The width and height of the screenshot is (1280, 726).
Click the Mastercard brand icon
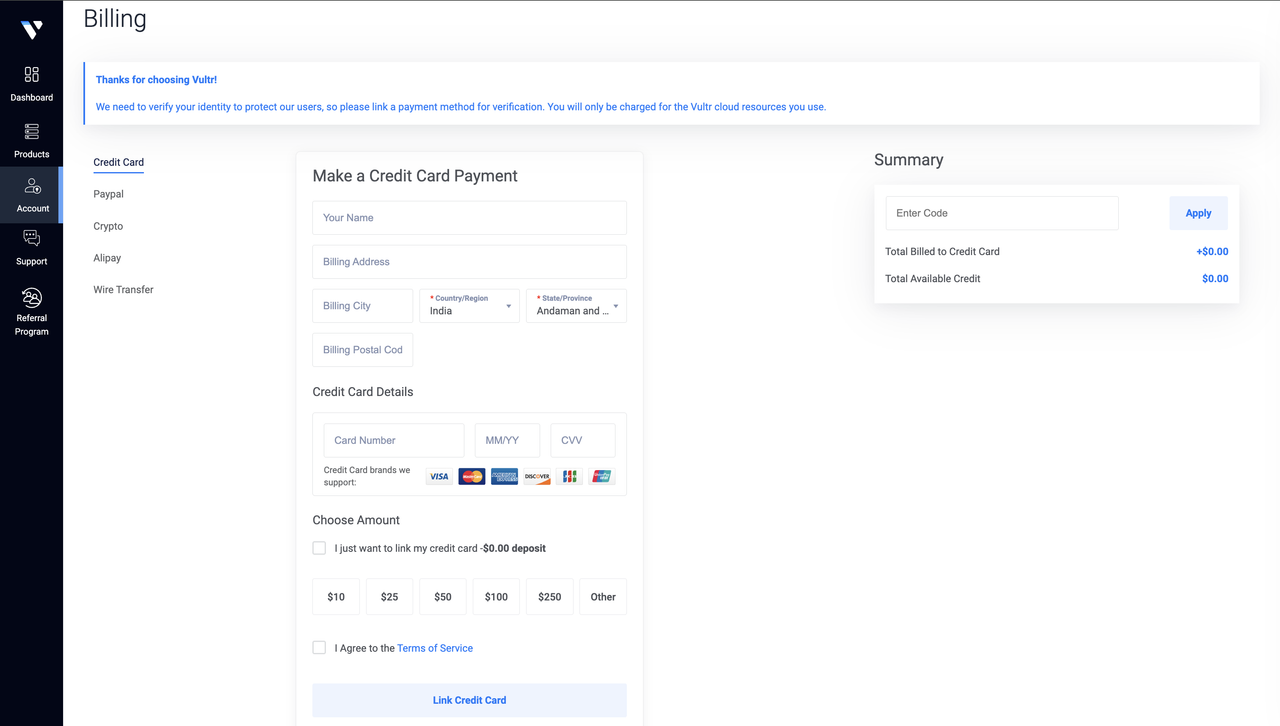click(471, 477)
